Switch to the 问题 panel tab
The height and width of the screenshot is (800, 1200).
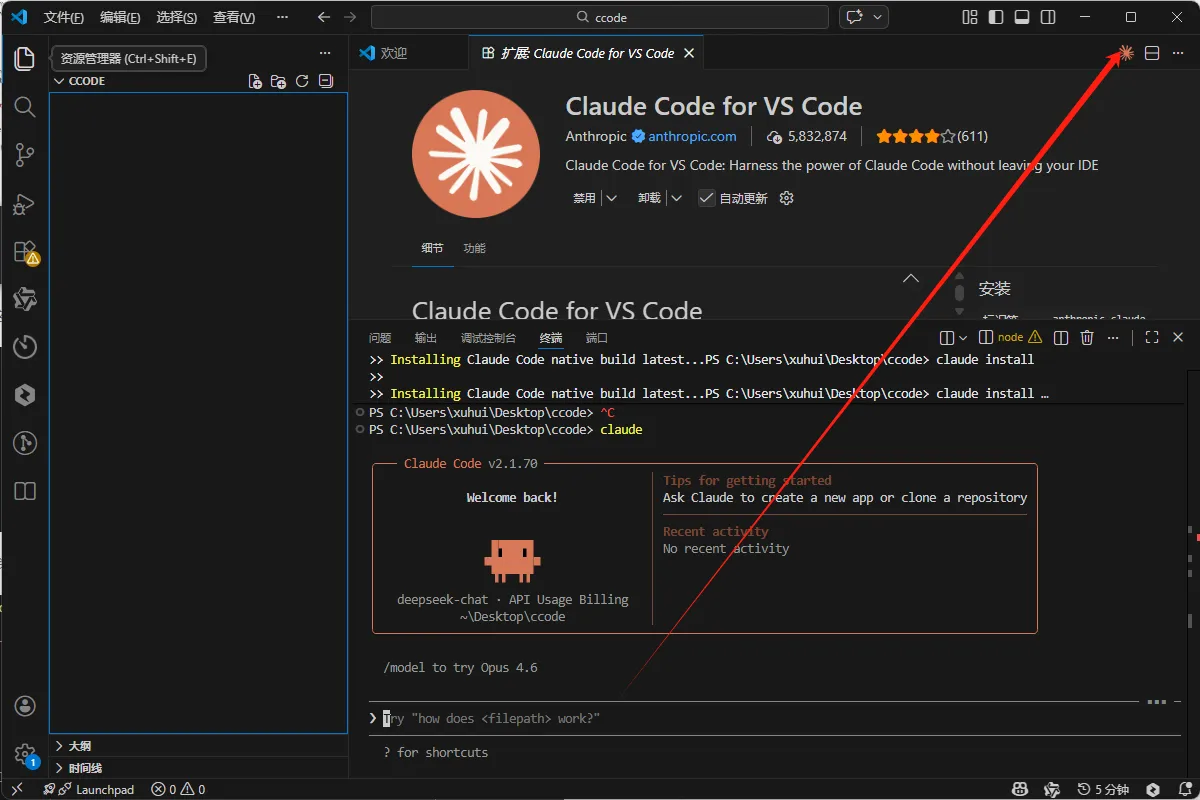pyautogui.click(x=380, y=338)
